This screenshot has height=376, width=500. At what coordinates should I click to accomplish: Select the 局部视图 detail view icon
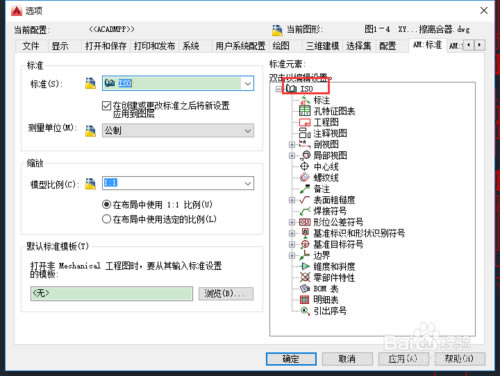[305, 155]
